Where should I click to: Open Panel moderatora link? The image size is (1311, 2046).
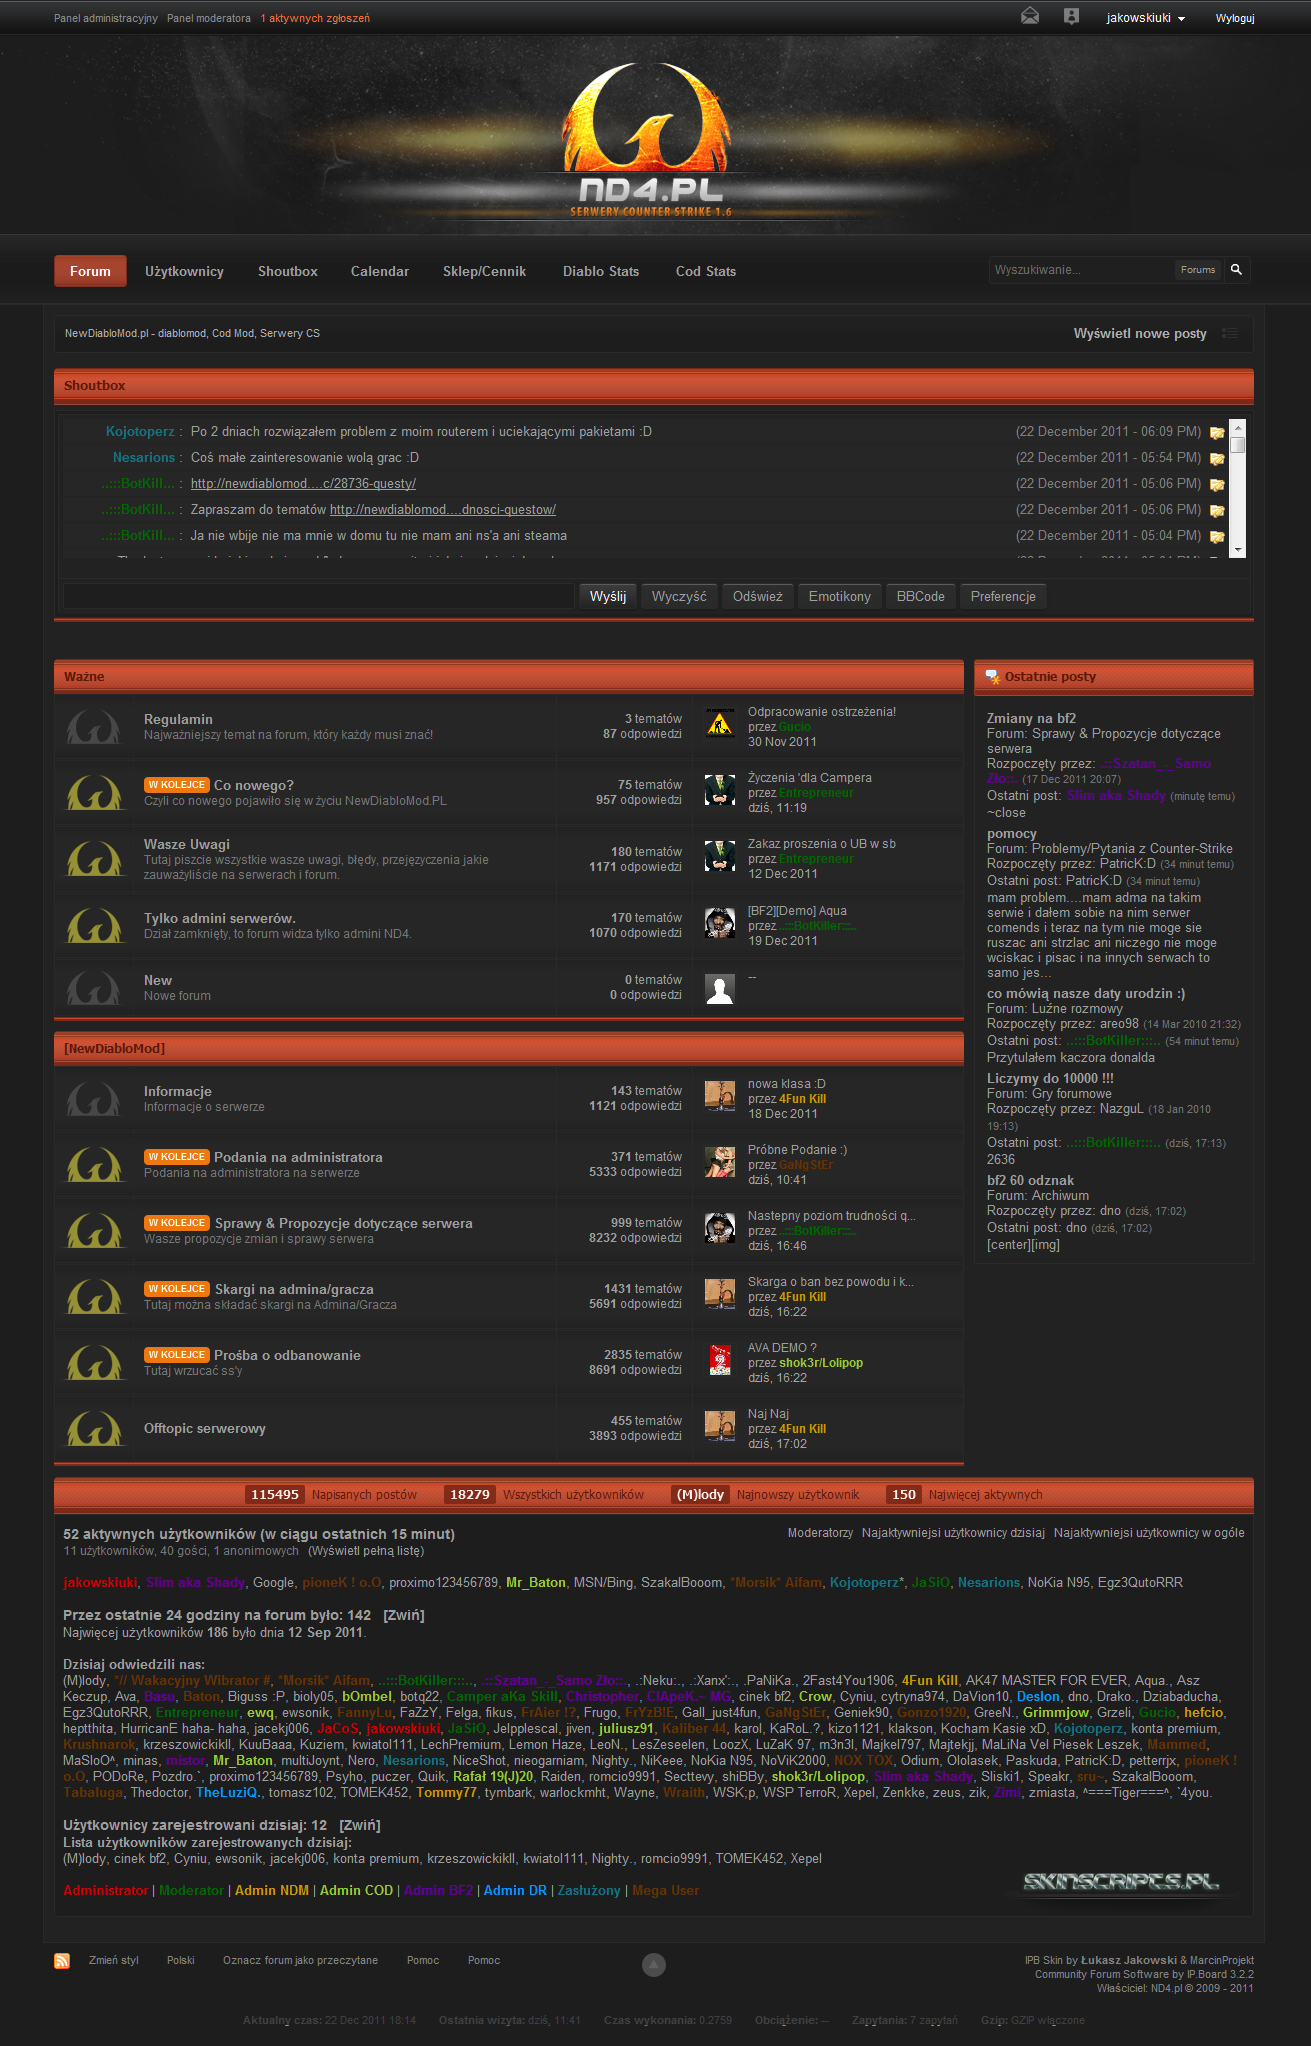click(x=209, y=18)
